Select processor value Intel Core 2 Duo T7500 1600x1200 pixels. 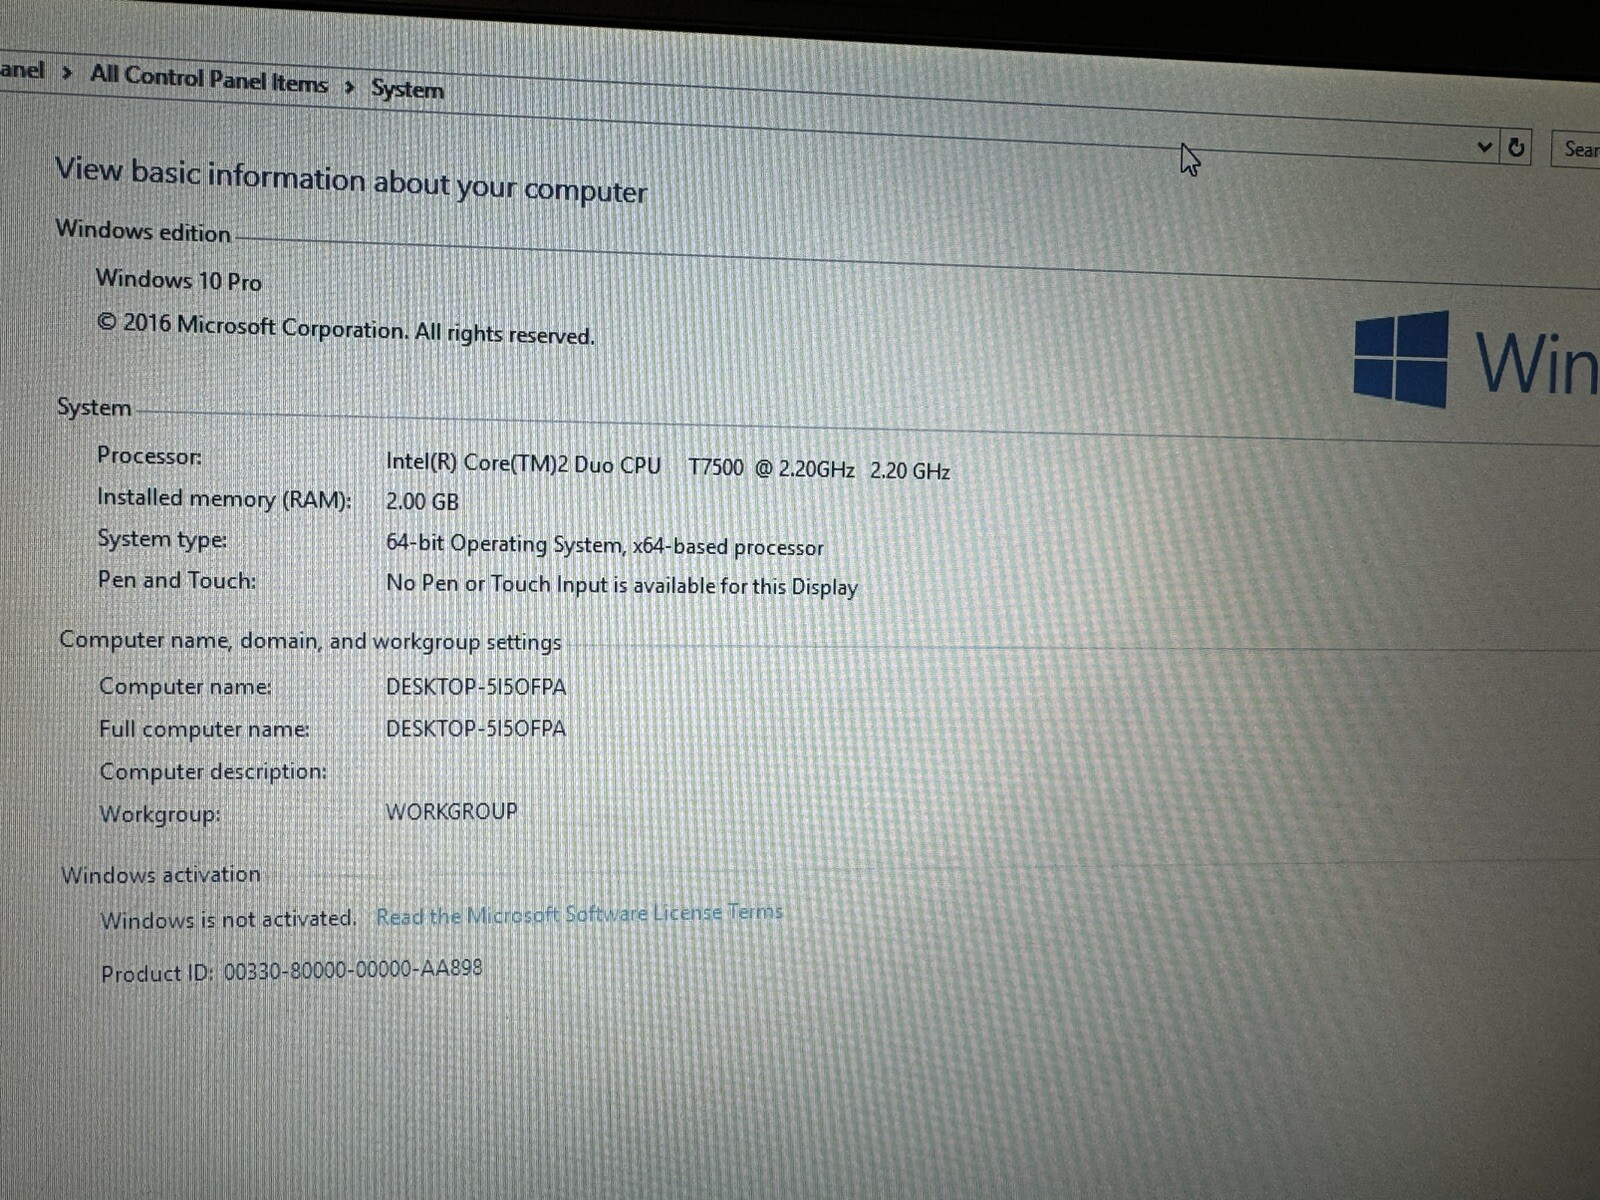coord(668,466)
